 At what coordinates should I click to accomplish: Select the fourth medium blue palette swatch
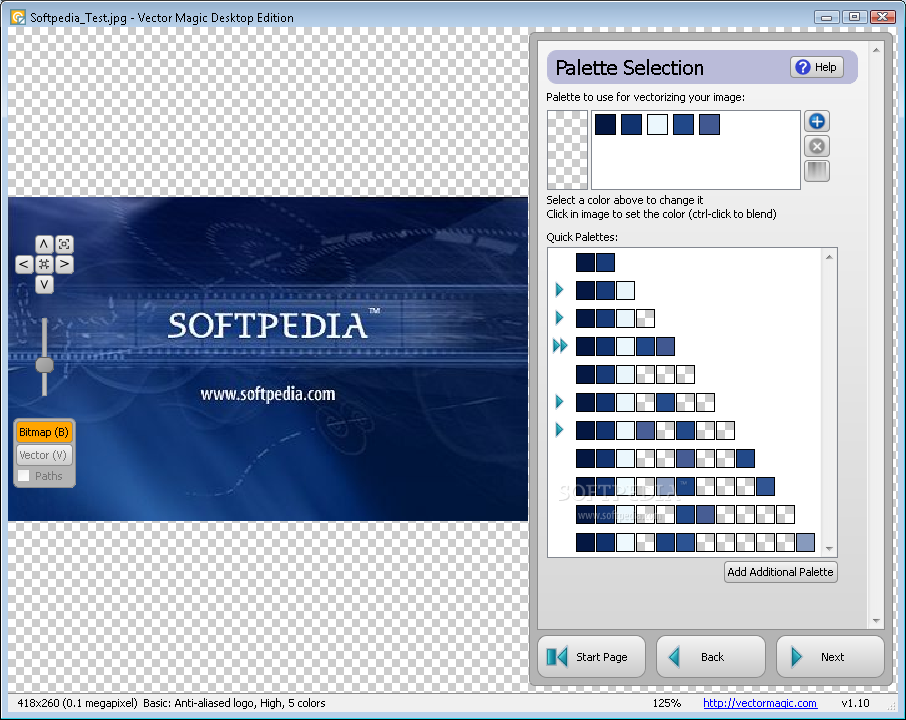[683, 124]
